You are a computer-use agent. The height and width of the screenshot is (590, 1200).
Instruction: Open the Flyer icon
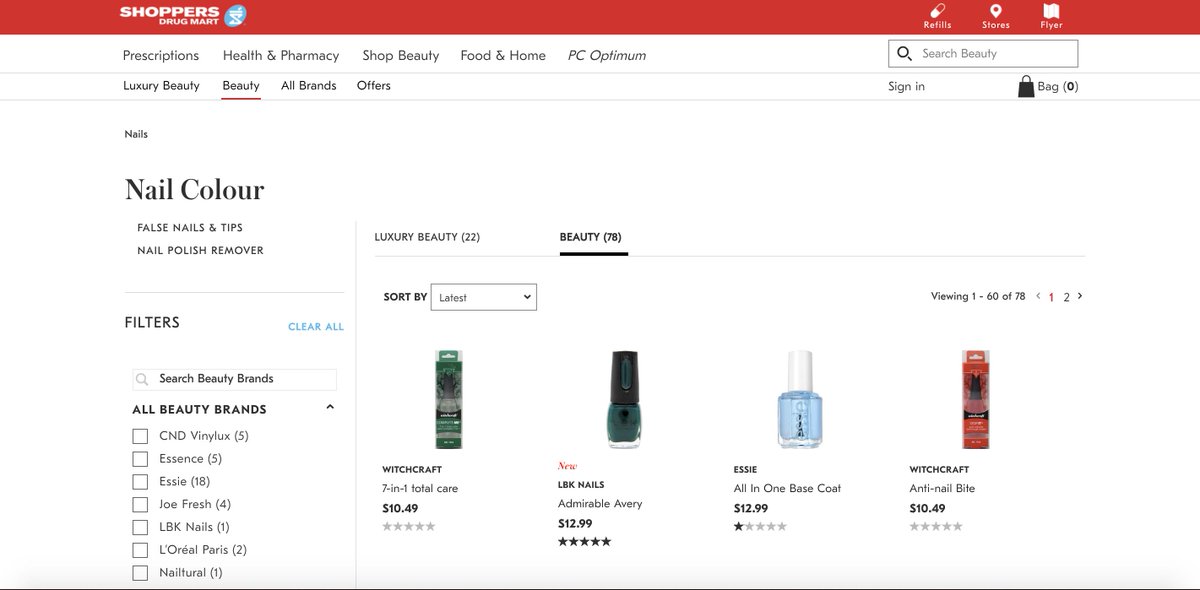click(1051, 10)
